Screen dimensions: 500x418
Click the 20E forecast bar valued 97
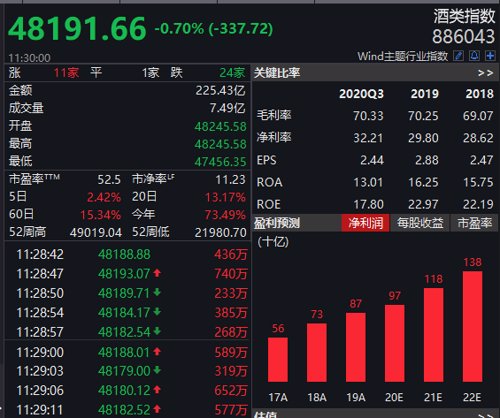tap(395, 343)
